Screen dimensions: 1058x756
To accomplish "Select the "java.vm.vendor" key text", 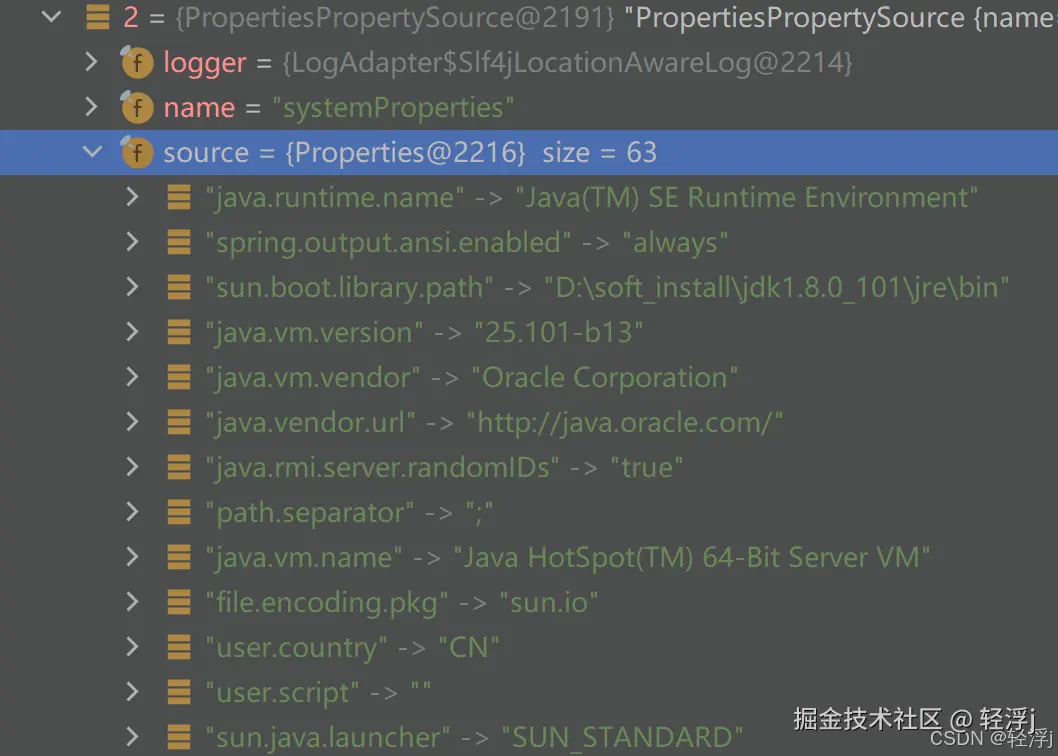I will pyautogui.click(x=313, y=377).
